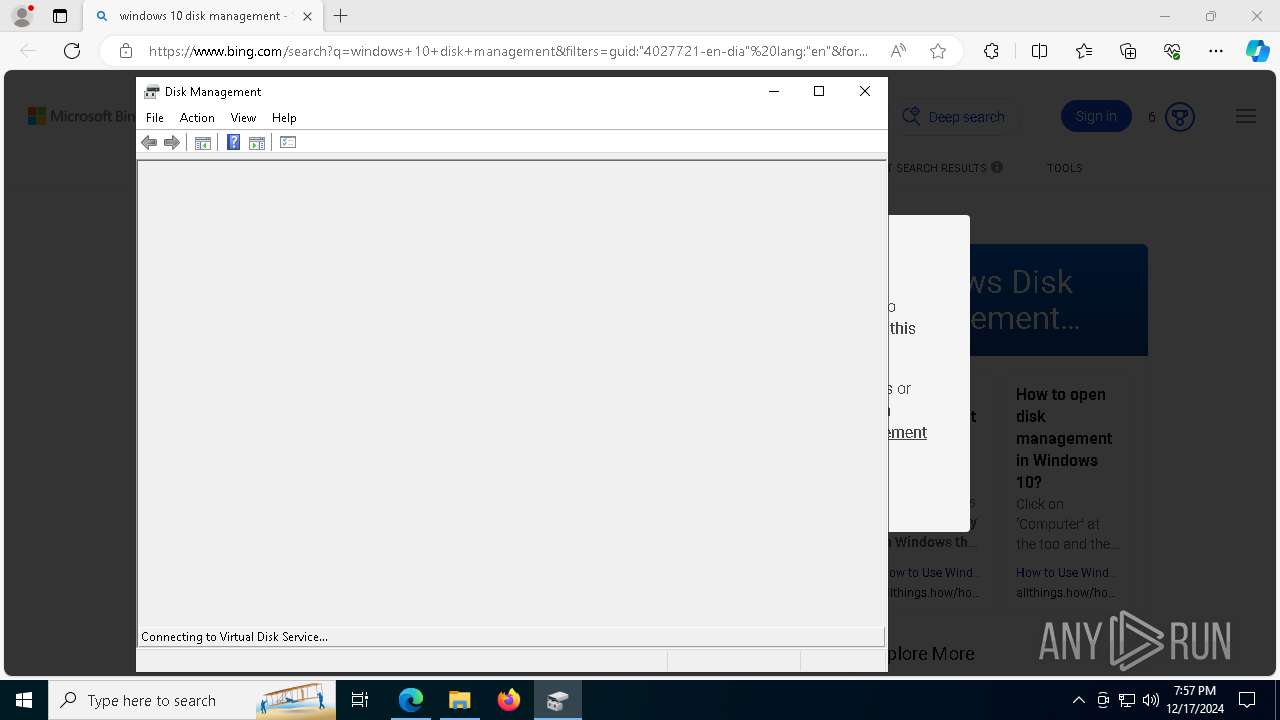Open Edge Favorites list
Image resolution: width=1280 pixels, height=720 pixels.
pyautogui.click(x=1084, y=51)
